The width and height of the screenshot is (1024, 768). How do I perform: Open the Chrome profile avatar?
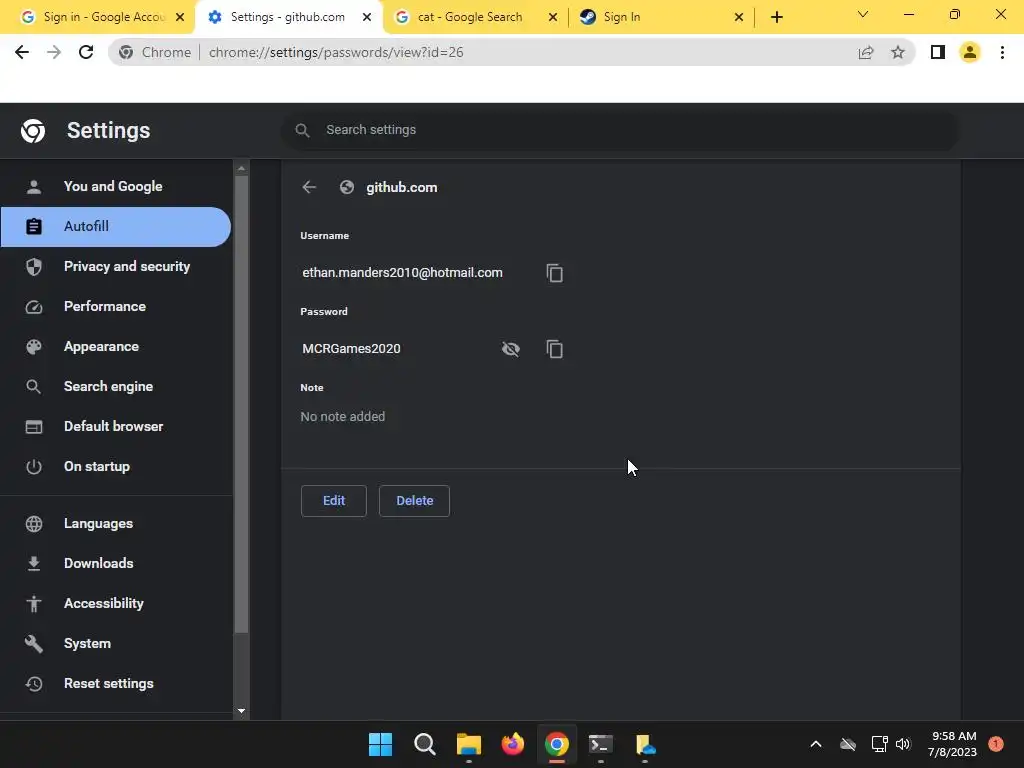(970, 52)
